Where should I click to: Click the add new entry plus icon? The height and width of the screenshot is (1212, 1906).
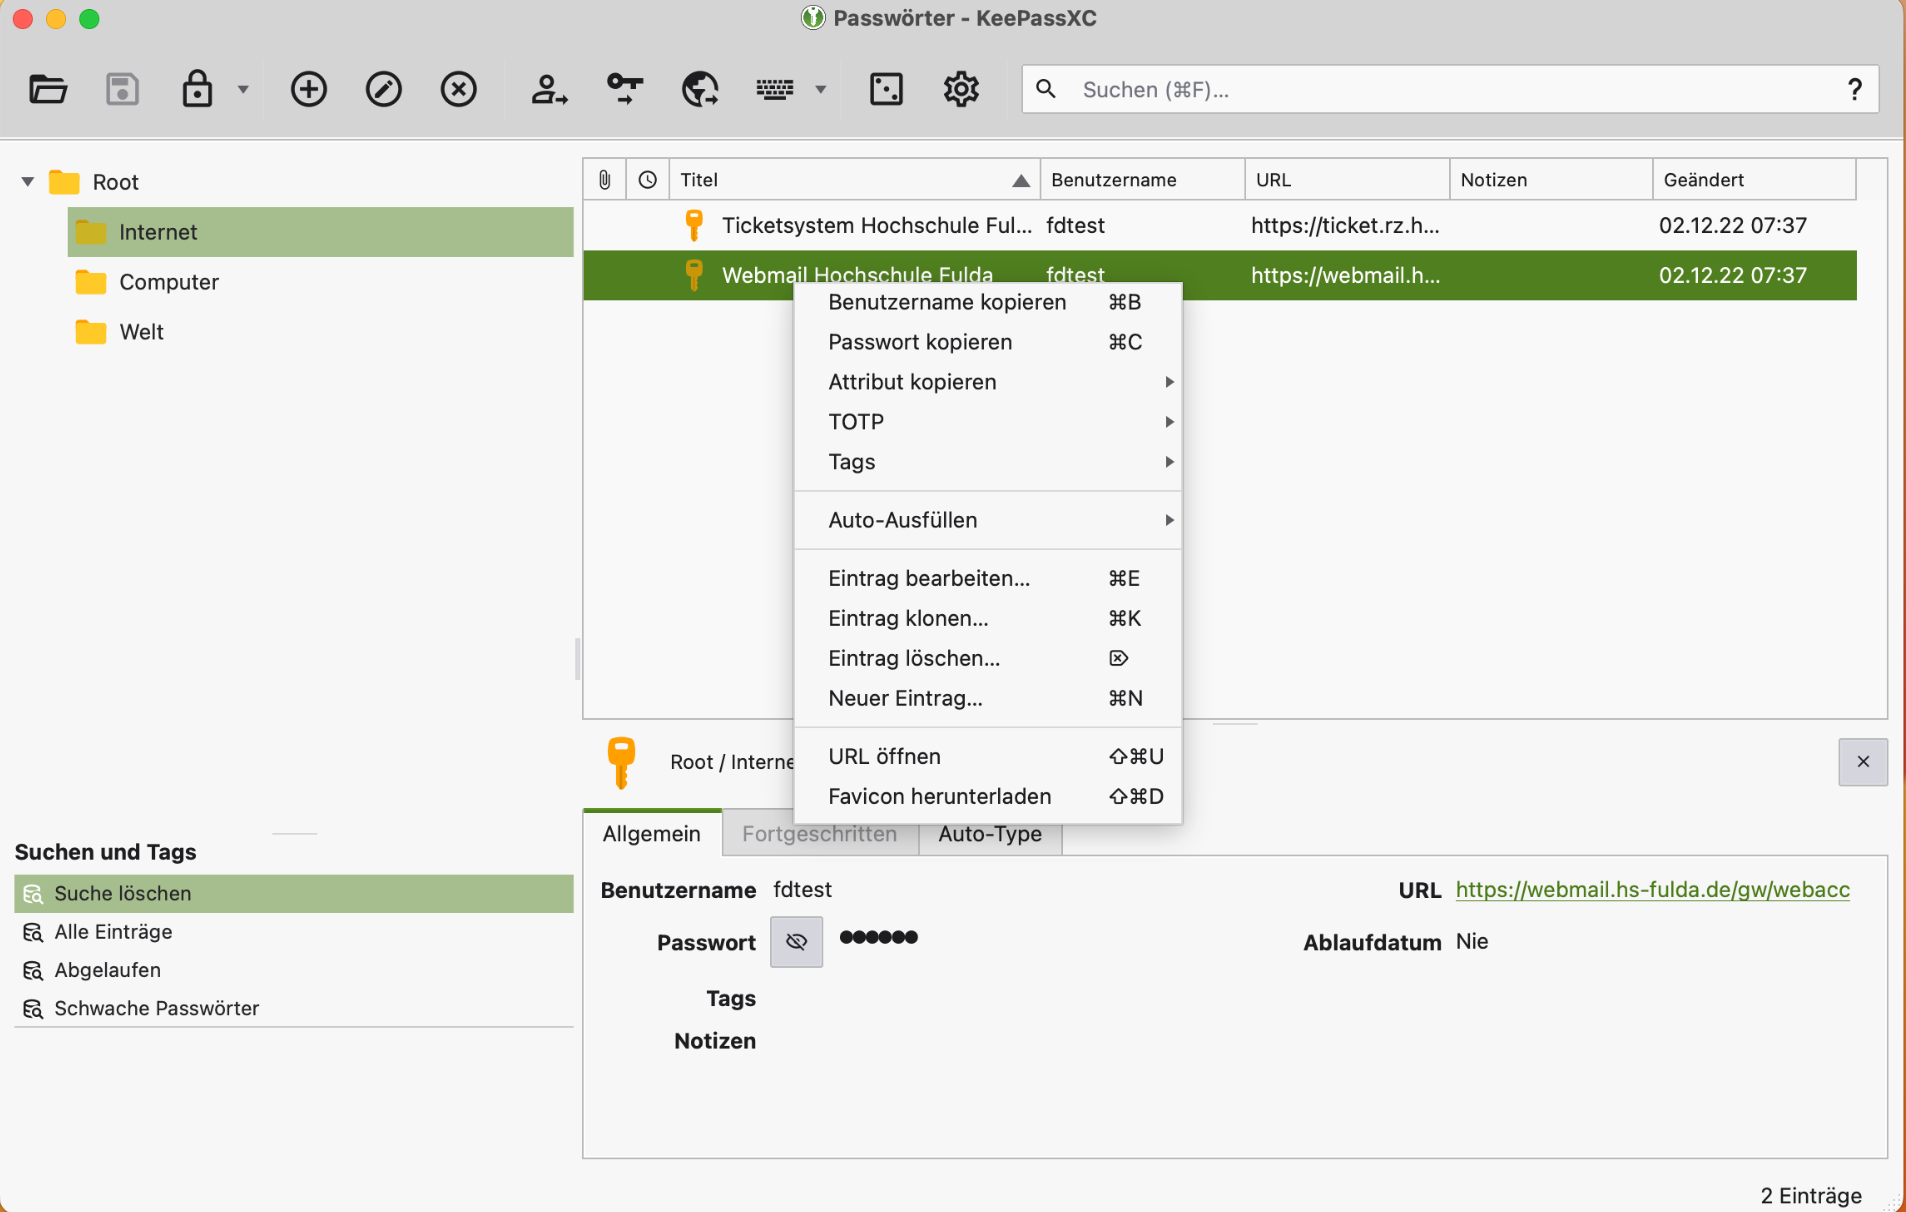(308, 90)
